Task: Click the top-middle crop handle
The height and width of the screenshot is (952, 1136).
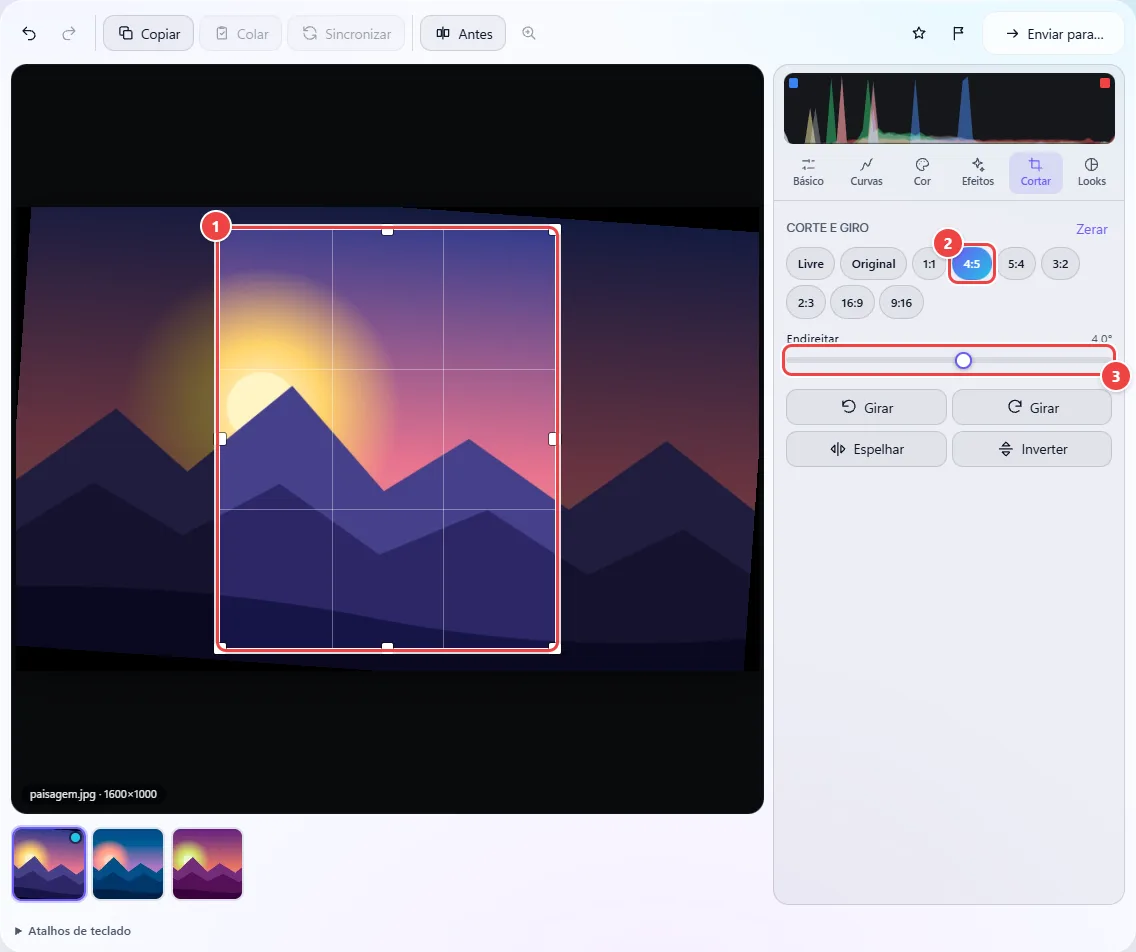Action: [x=388, y=231]
